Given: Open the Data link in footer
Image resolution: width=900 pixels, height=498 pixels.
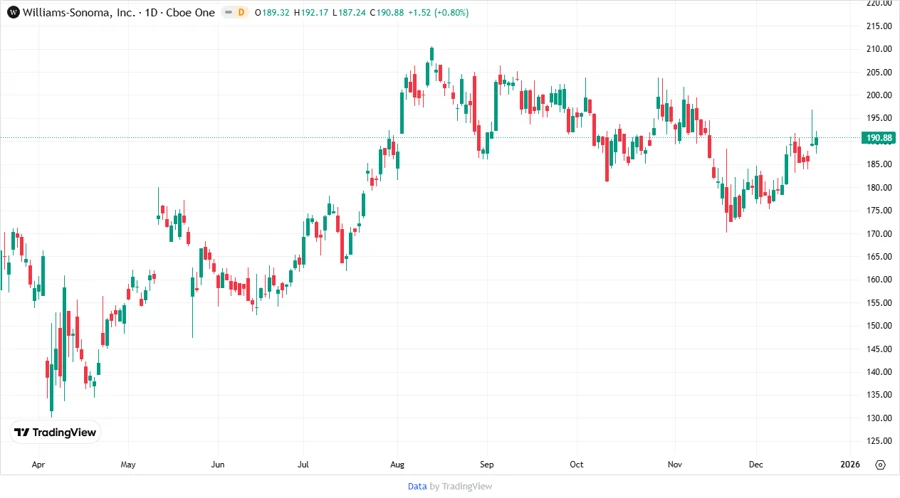Looking at the screenshot, I should pyautogui.click(x=417, y=487).
